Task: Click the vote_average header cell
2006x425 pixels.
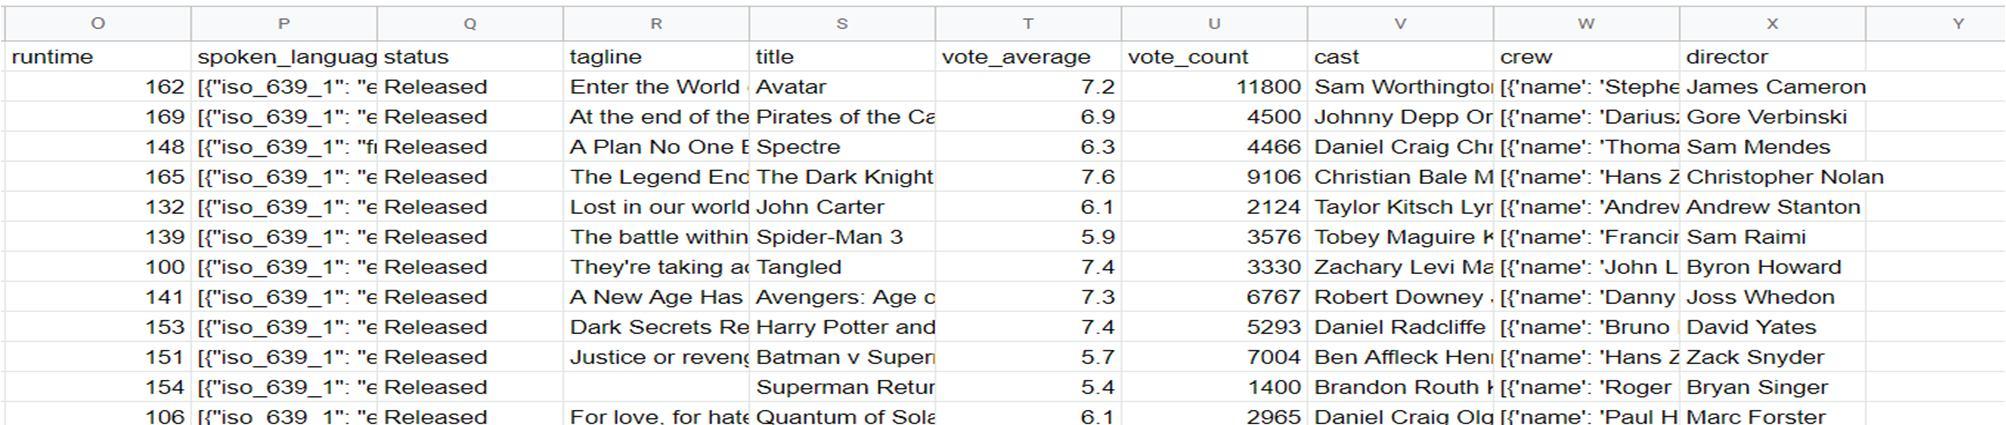Action: (1028, 57)
